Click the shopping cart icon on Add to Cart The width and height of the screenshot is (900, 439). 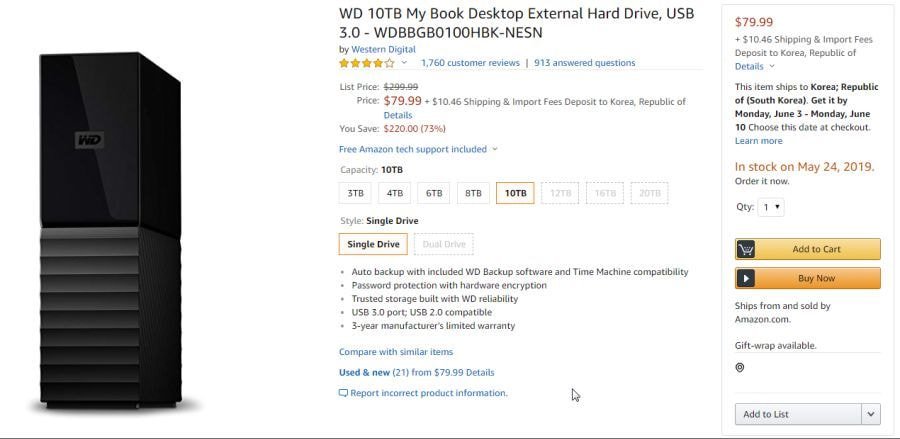[746, 250]
